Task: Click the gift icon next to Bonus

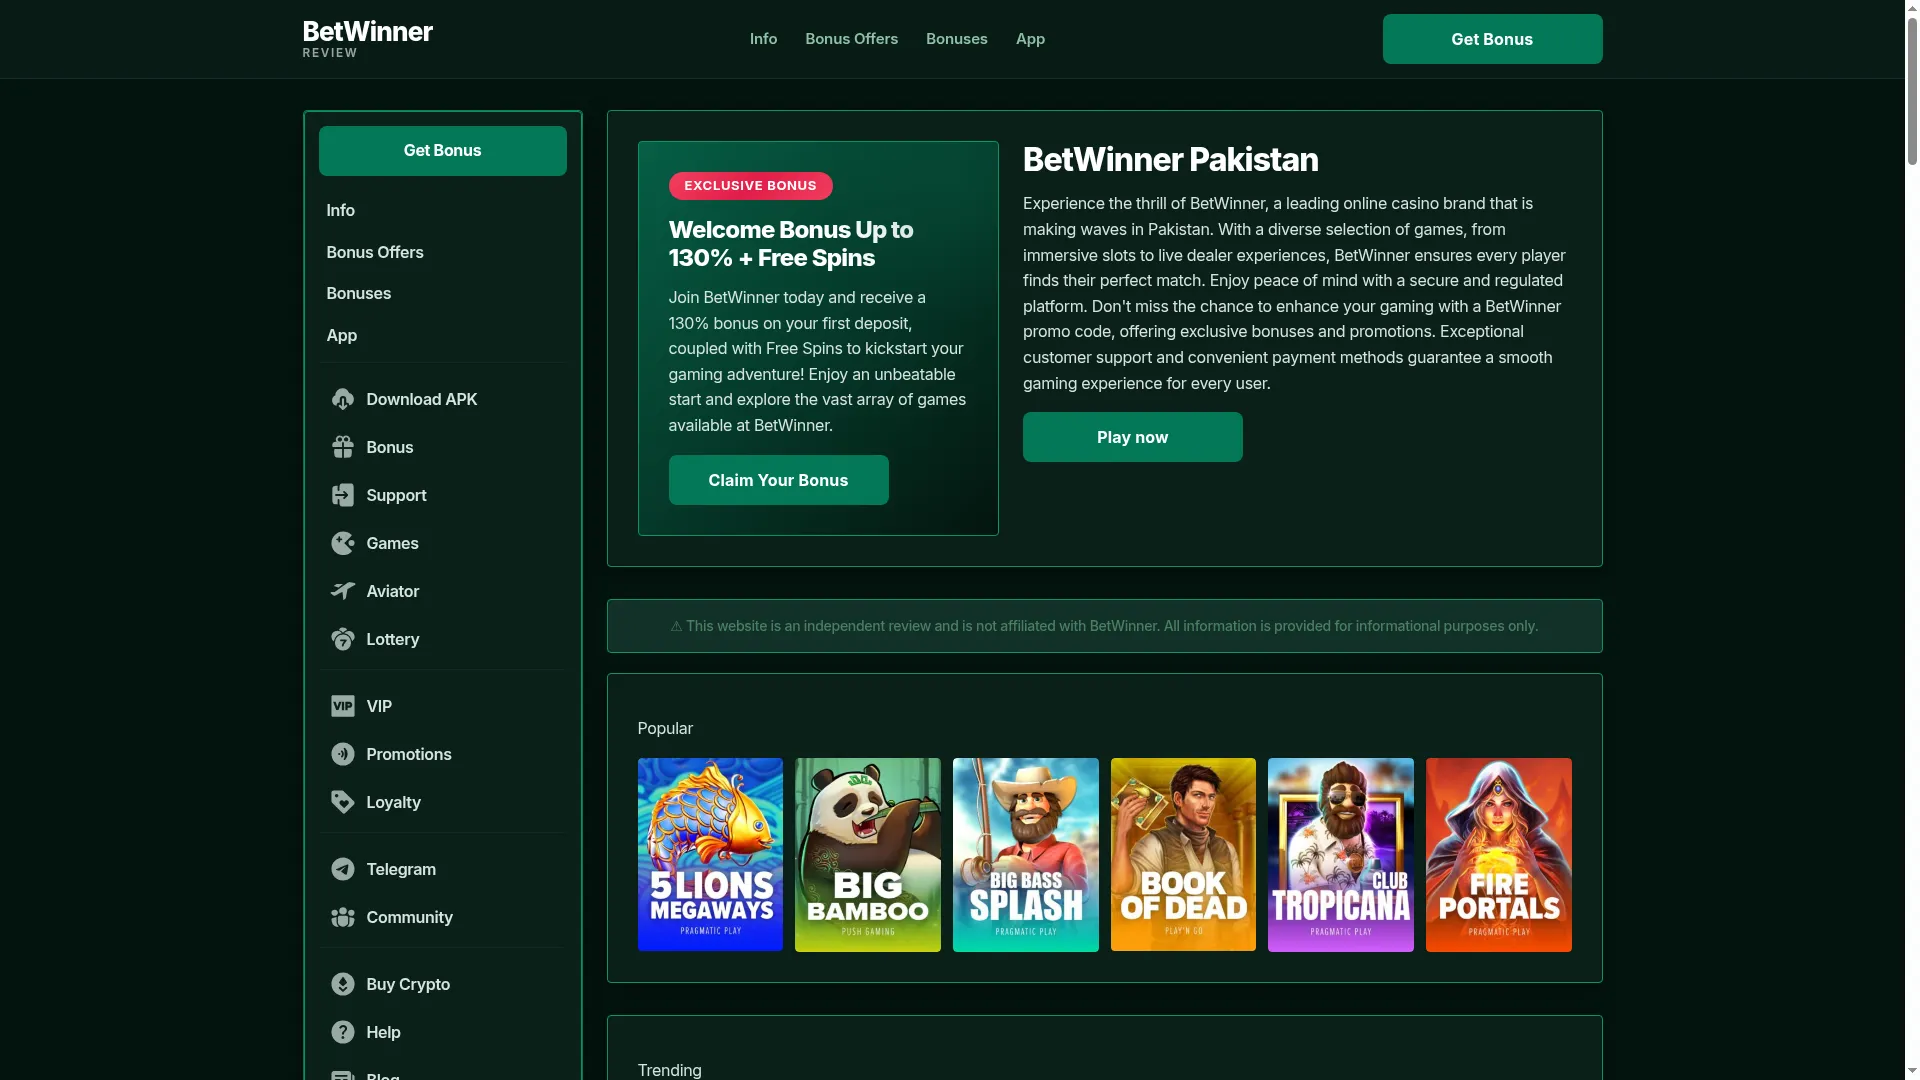Action: coord(342,447)
